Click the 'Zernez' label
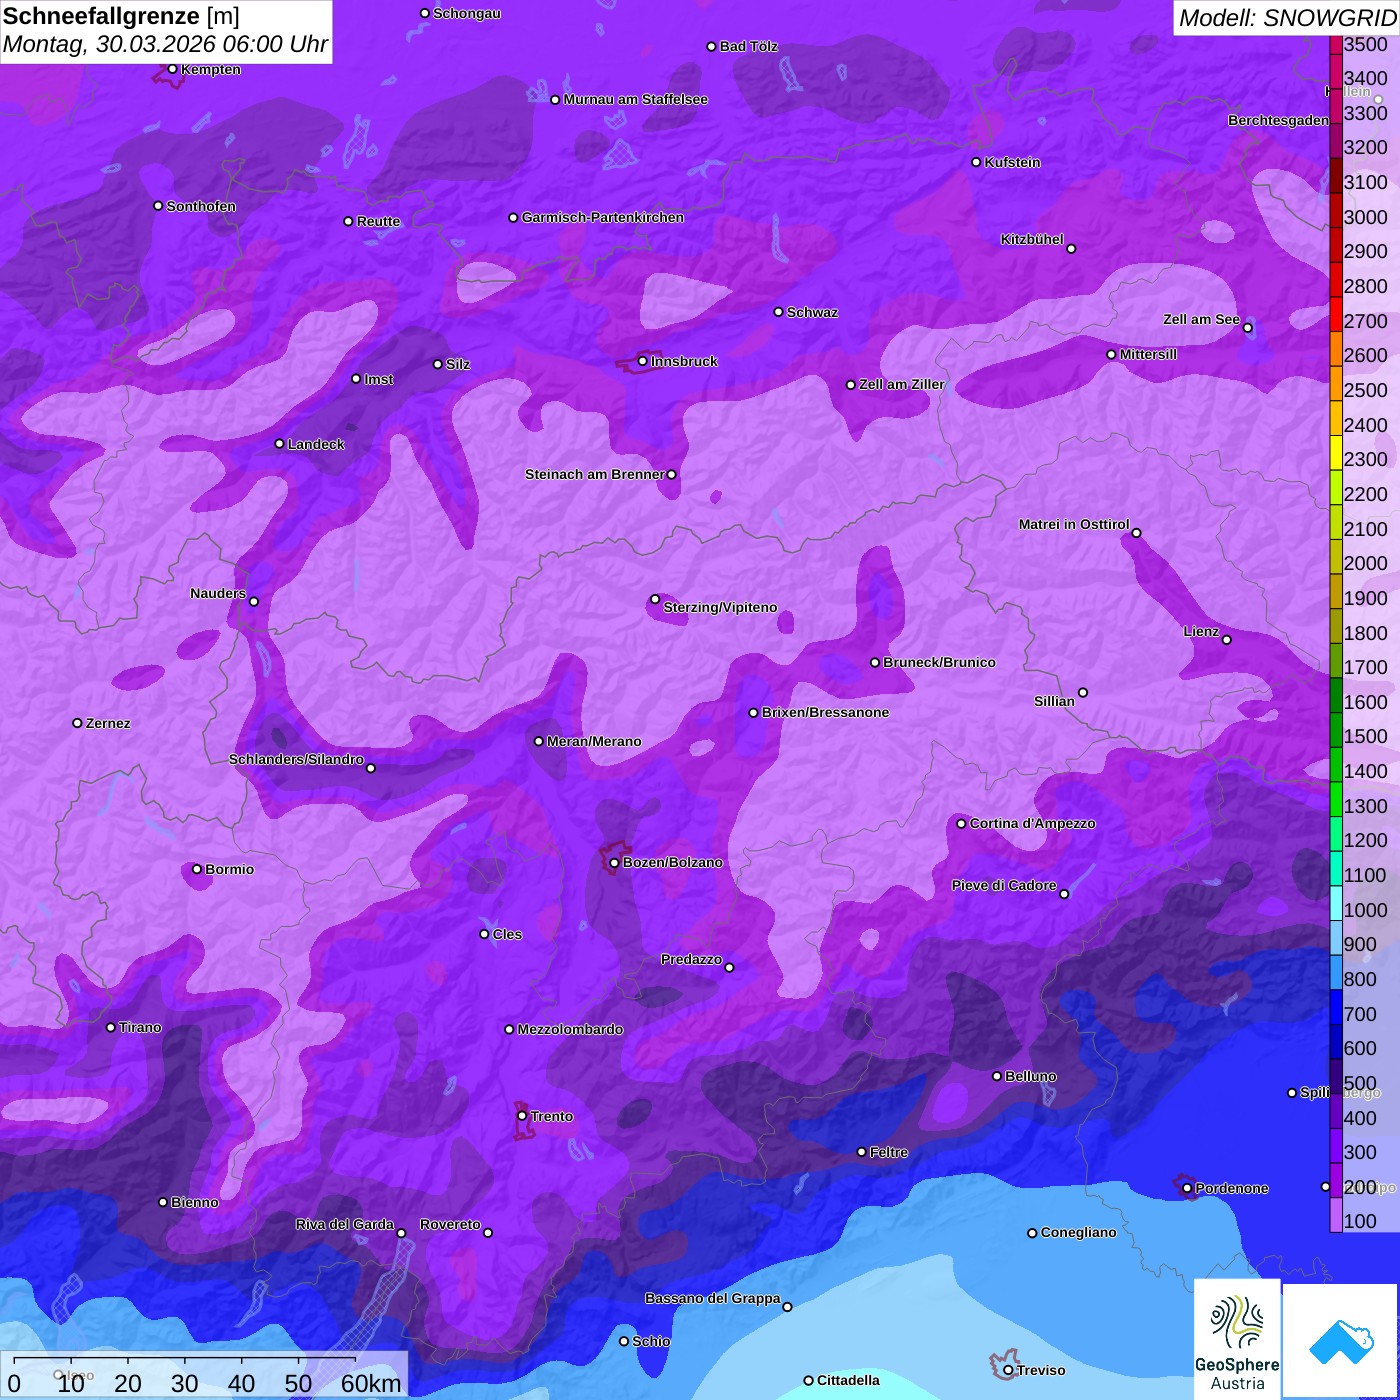 coord(108,723)
